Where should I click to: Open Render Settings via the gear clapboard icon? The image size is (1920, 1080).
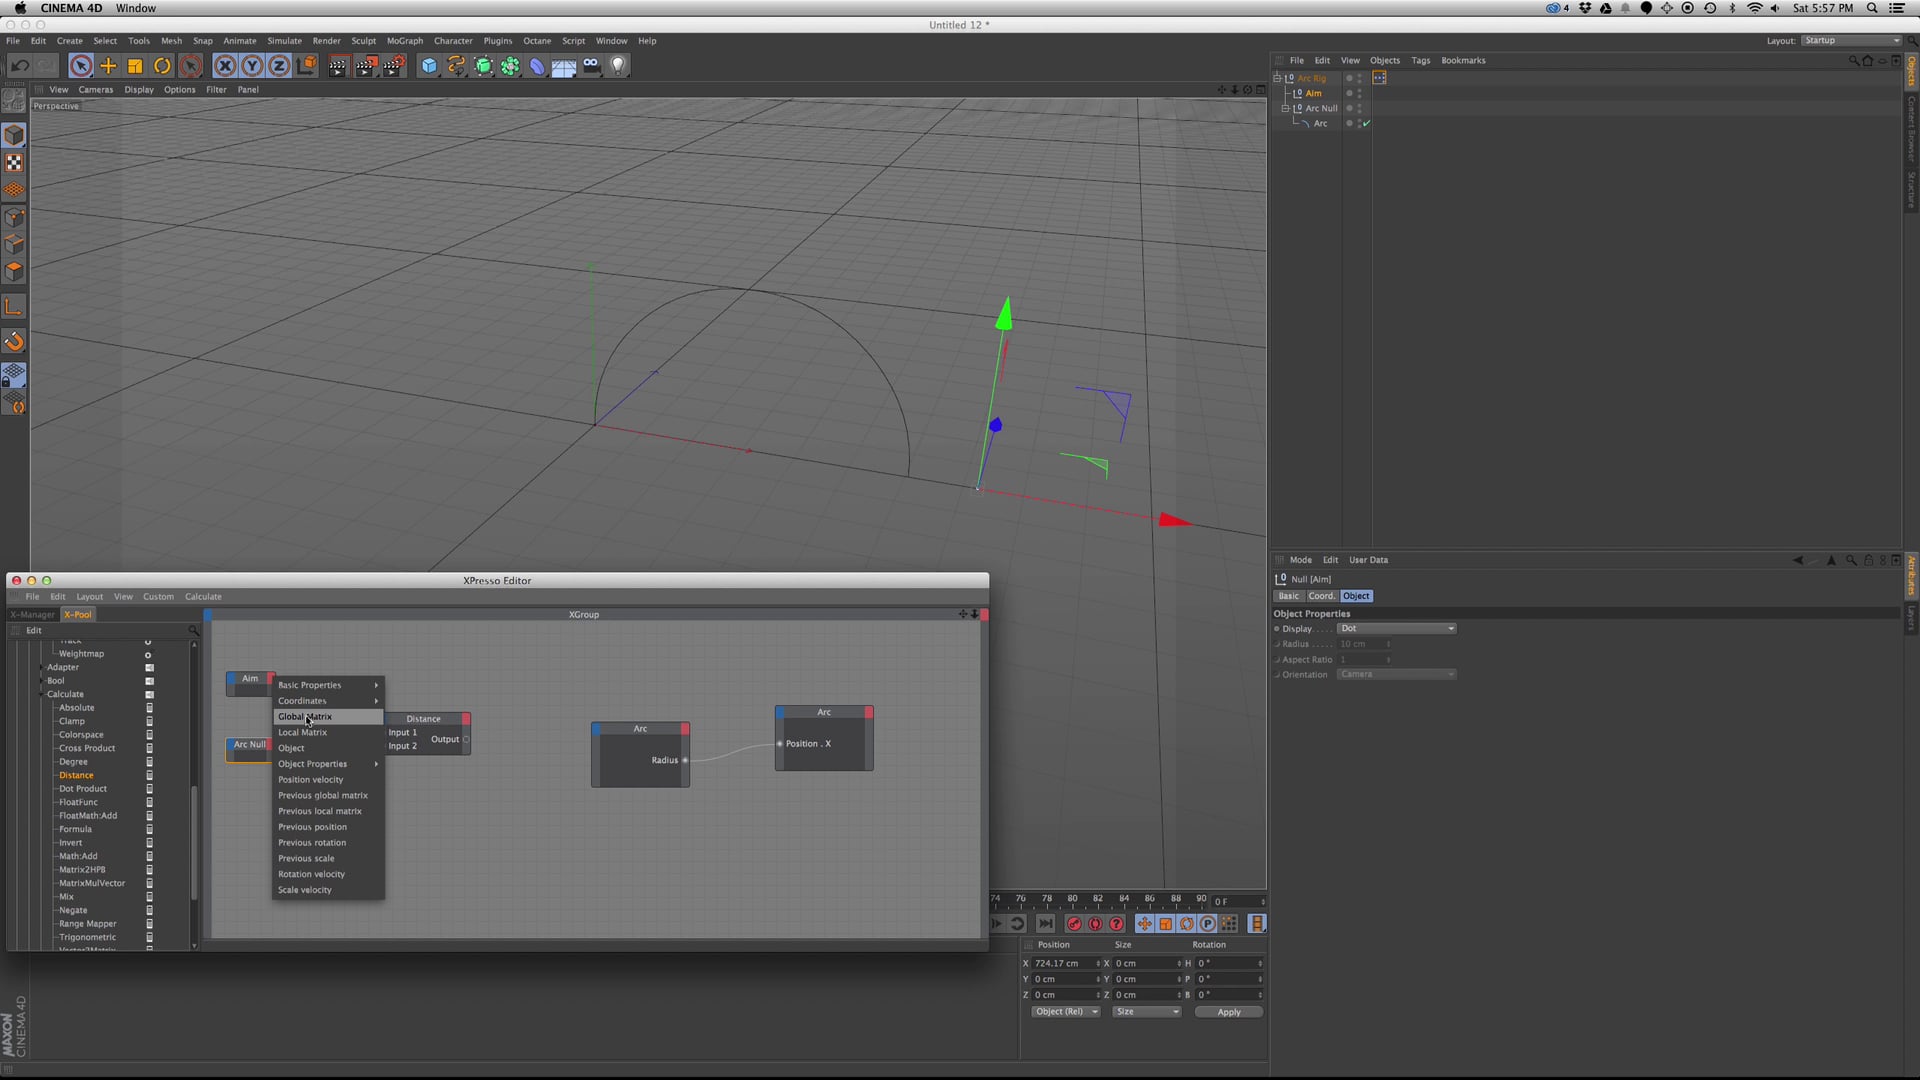393,65
